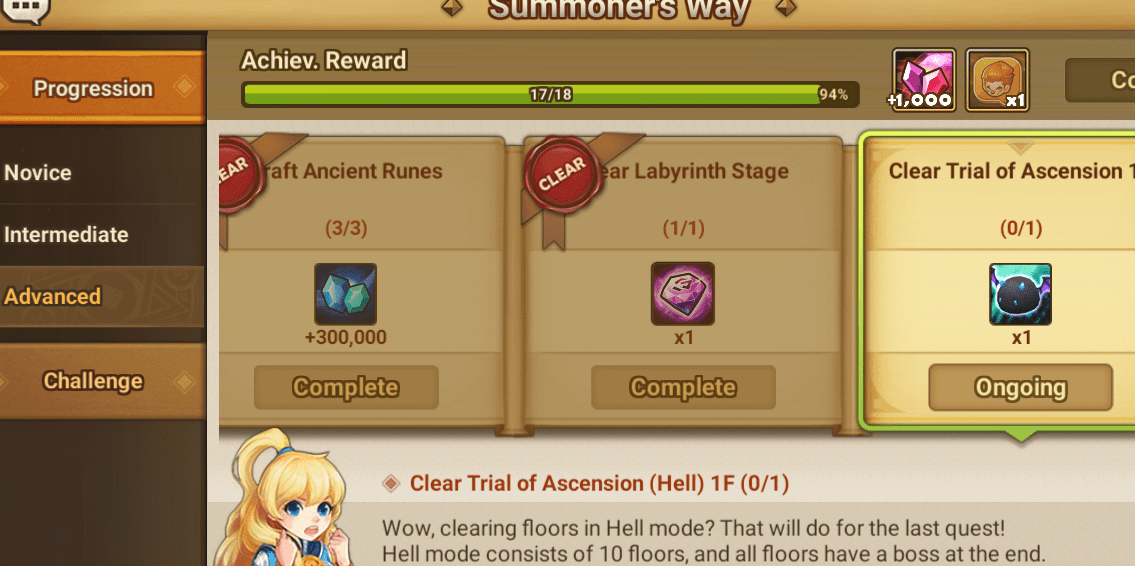Click the CLEAR seal on Labyrinth Stage card
The width and height of the screenshot is (1135, 566).
click(562, 174)
